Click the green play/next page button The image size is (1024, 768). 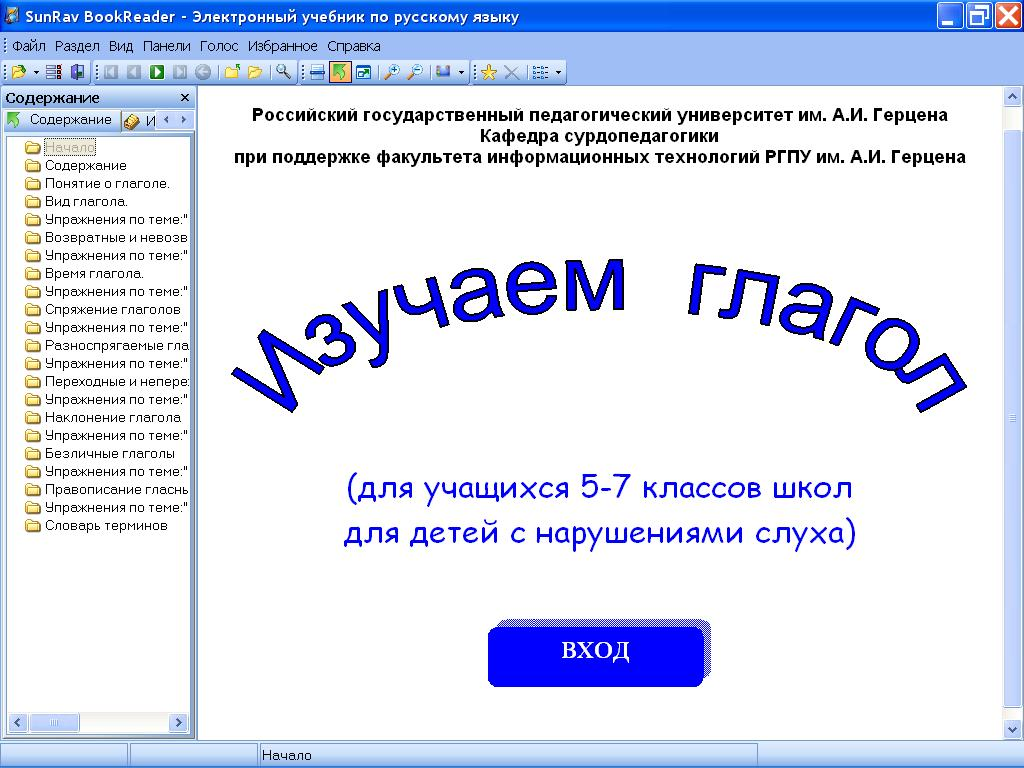coord(157,72)
